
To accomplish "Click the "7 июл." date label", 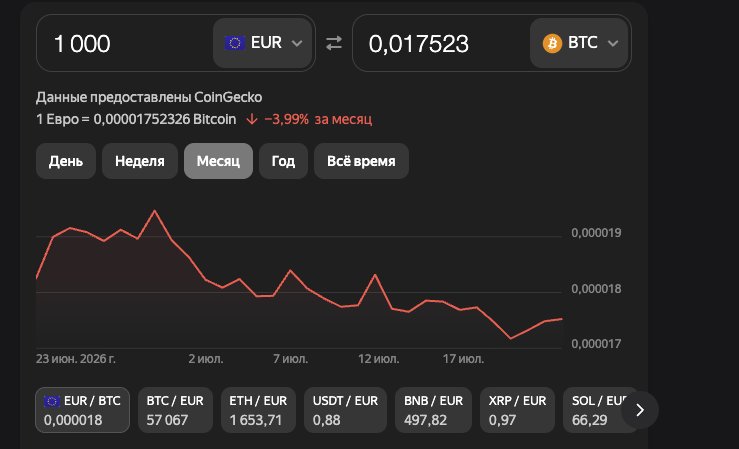I will tap(291, 359).
